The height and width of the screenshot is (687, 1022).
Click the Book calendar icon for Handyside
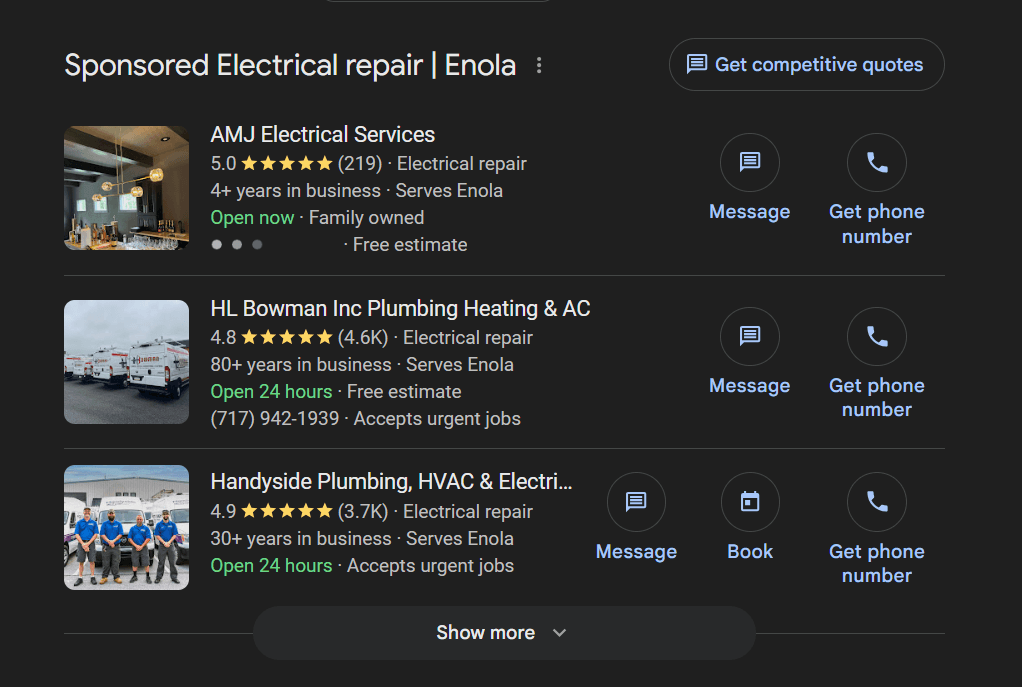(750, 502)
